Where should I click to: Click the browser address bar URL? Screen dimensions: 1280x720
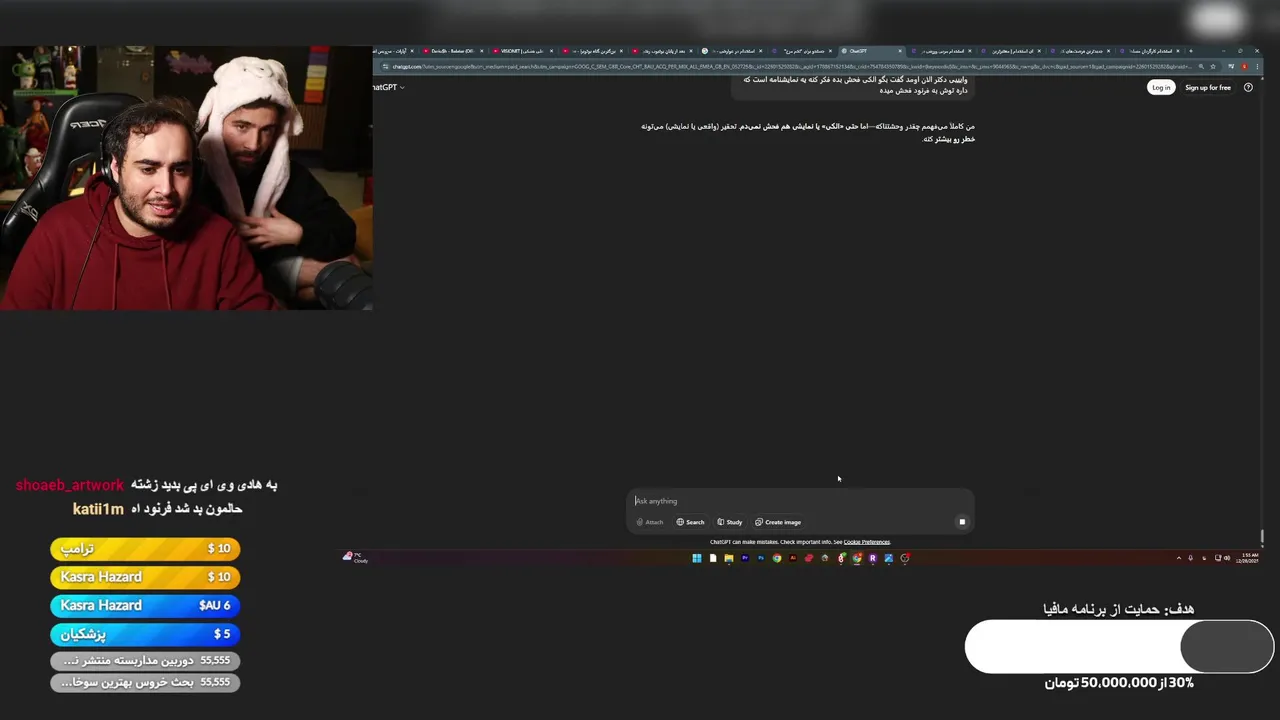click(x=790, y=67)
